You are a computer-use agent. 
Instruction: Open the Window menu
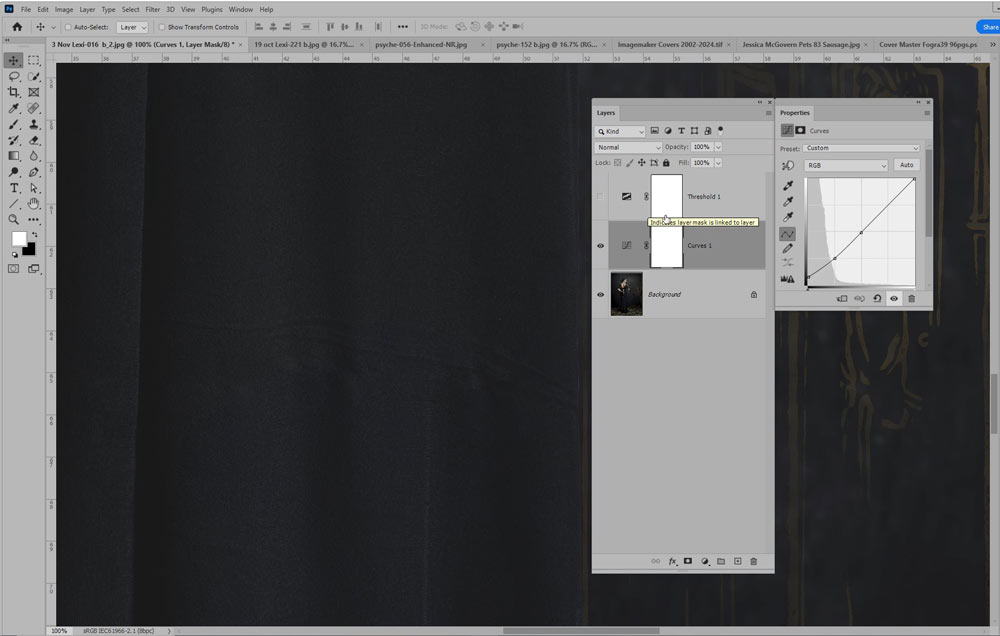click(240, 10)
